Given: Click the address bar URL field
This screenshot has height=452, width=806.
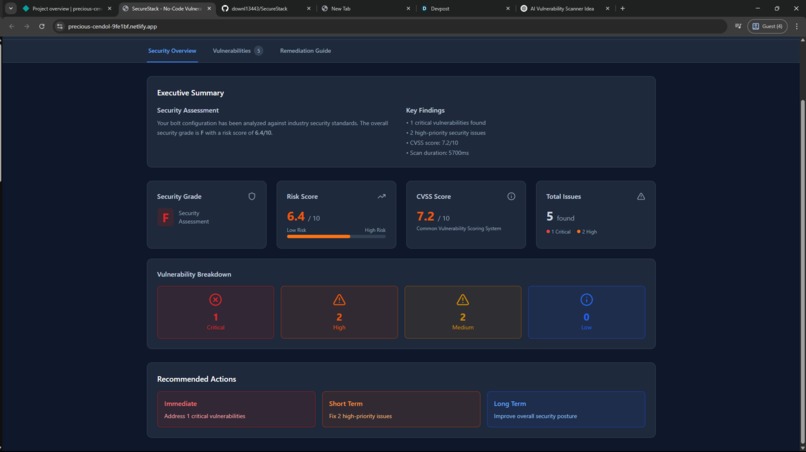Looking at the screenshot, I should tap(391, 26).
